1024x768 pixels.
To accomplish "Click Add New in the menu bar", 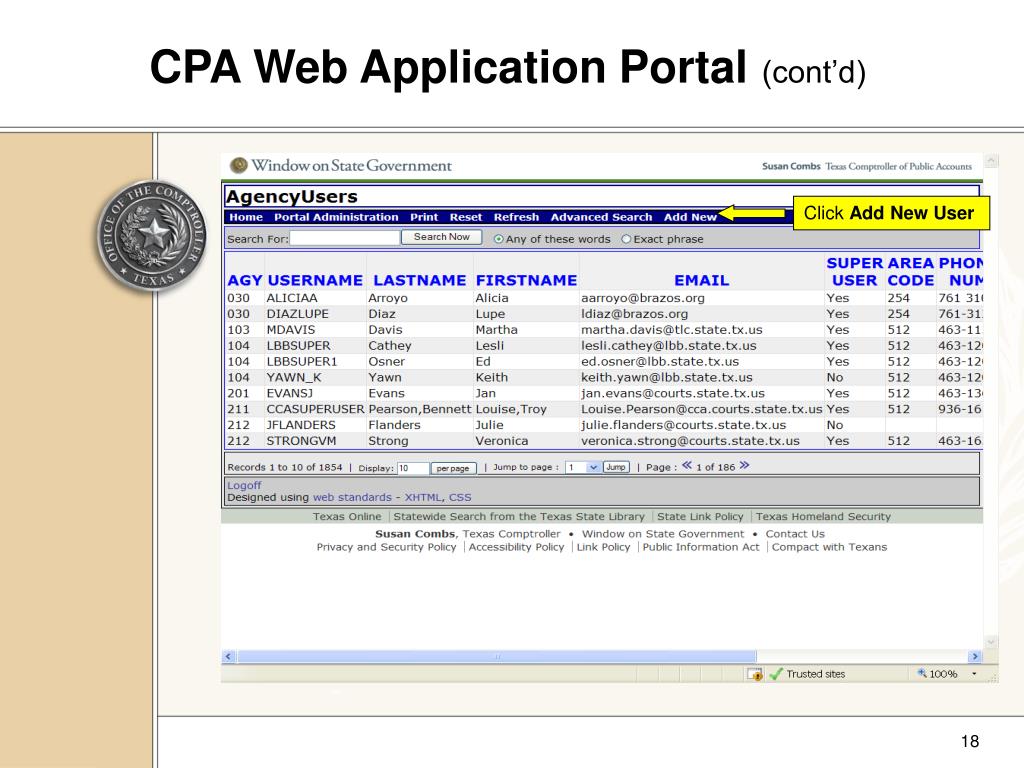I will (690, 217).
